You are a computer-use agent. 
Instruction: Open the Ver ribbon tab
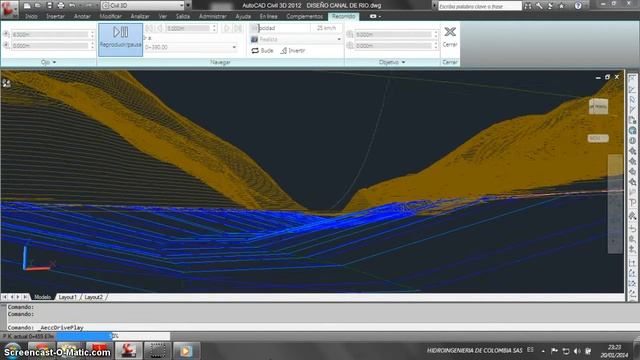click(x=162, y=16)
